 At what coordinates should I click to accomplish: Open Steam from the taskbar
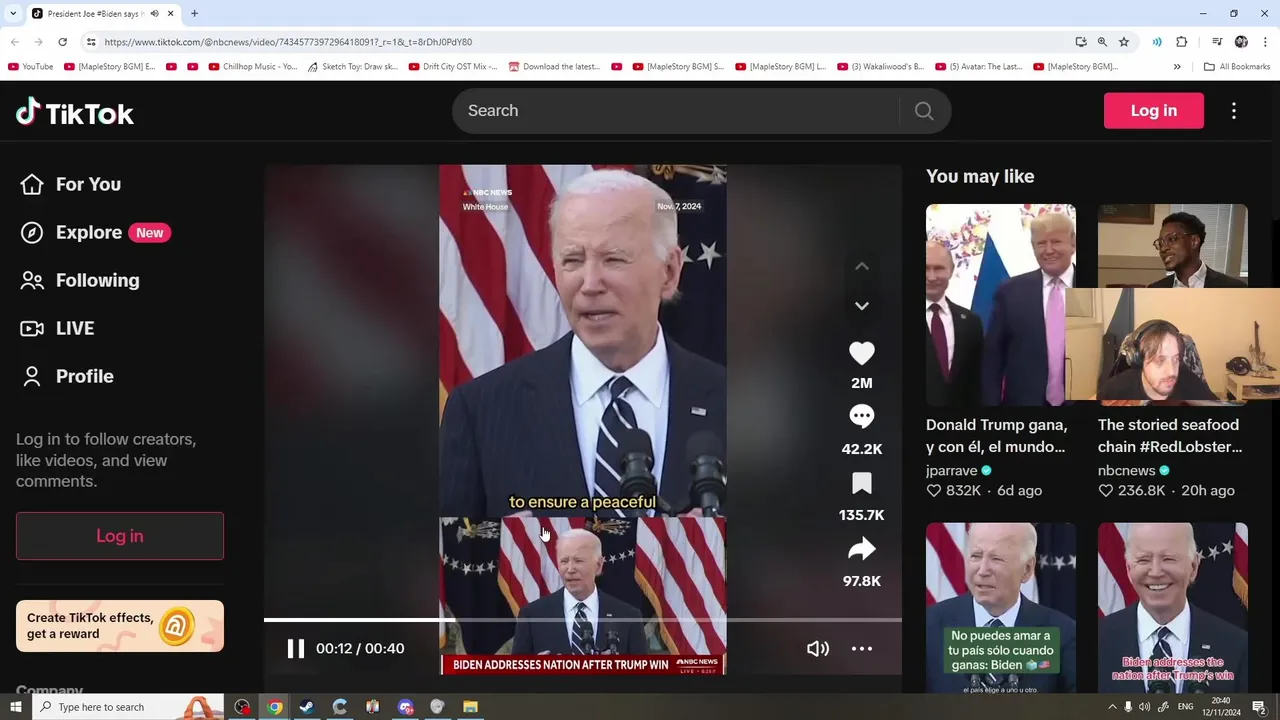307,707
